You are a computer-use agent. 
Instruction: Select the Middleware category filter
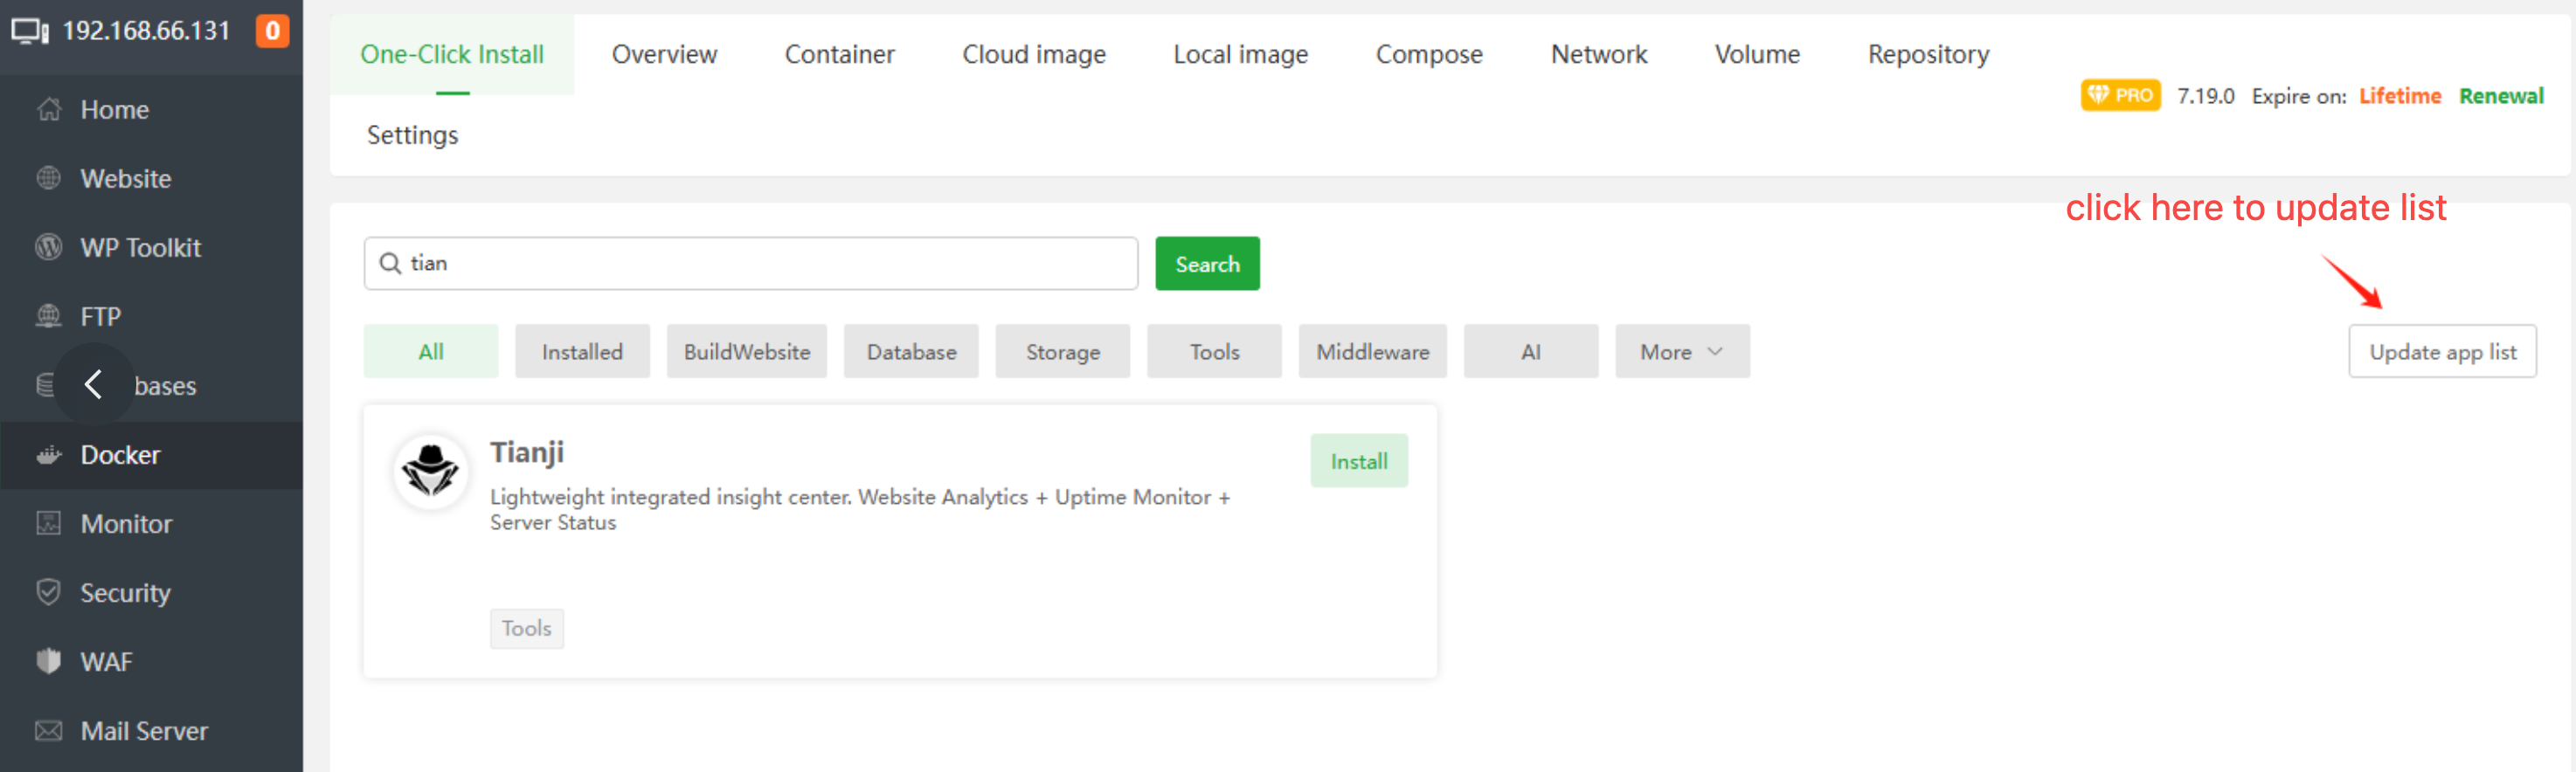pos(1371,352)
